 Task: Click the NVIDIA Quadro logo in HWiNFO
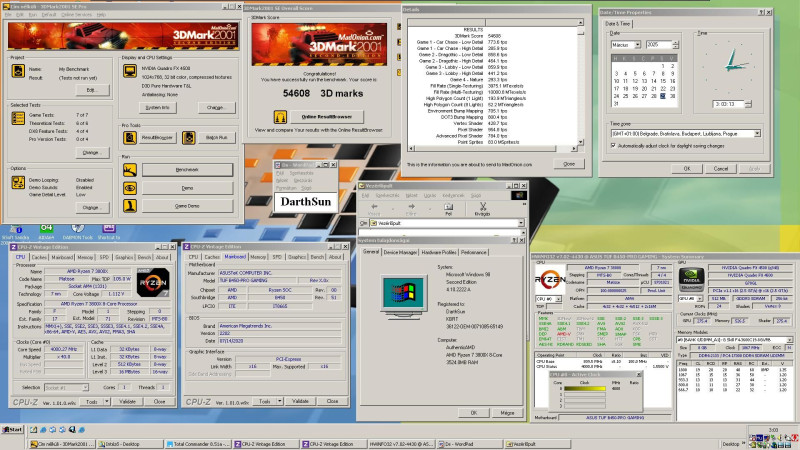coord(691,280)
